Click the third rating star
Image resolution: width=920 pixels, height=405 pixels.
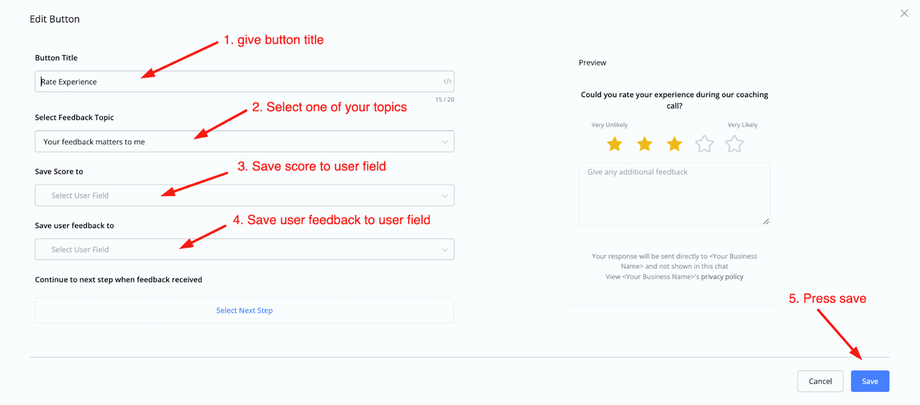coord(674,144)
